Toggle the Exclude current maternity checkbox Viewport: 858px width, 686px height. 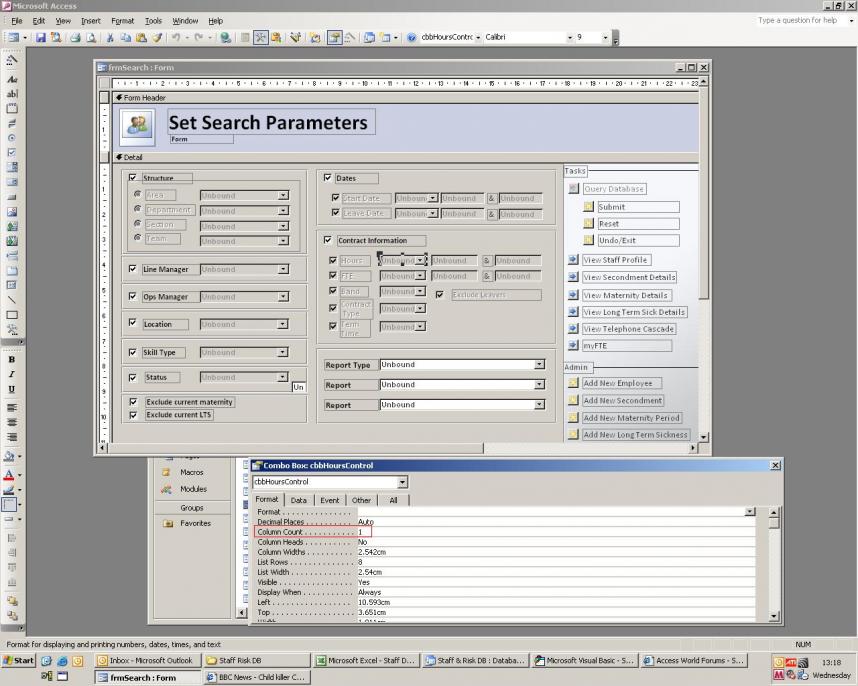(x=133, y=402)
